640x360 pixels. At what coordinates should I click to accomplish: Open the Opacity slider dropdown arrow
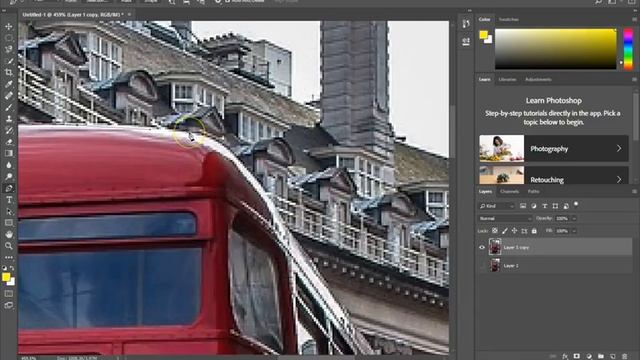tap(574, 219)
